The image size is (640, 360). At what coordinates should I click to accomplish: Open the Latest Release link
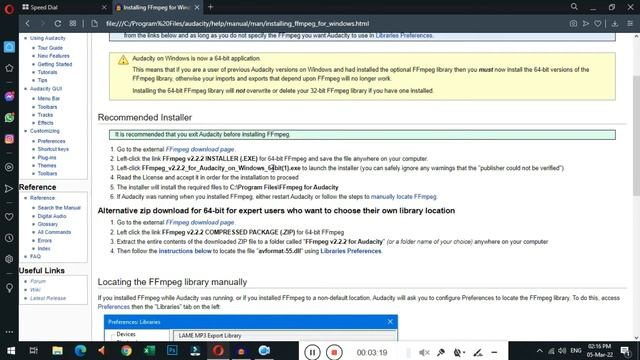[48, 298]
